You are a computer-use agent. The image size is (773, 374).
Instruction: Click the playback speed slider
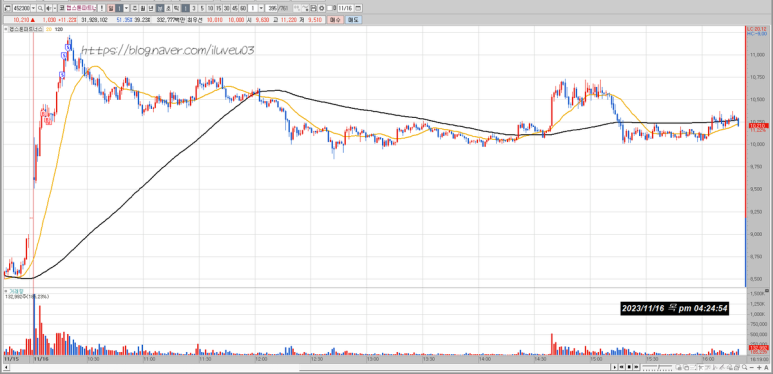[x=657, y=367]
